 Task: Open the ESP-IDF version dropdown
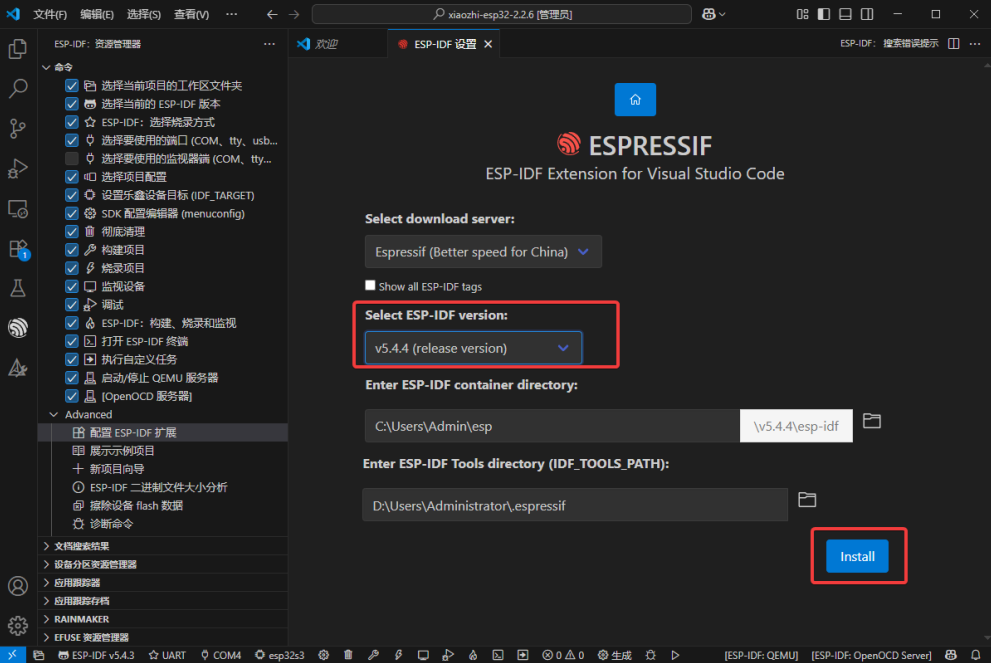click(473, 348)
